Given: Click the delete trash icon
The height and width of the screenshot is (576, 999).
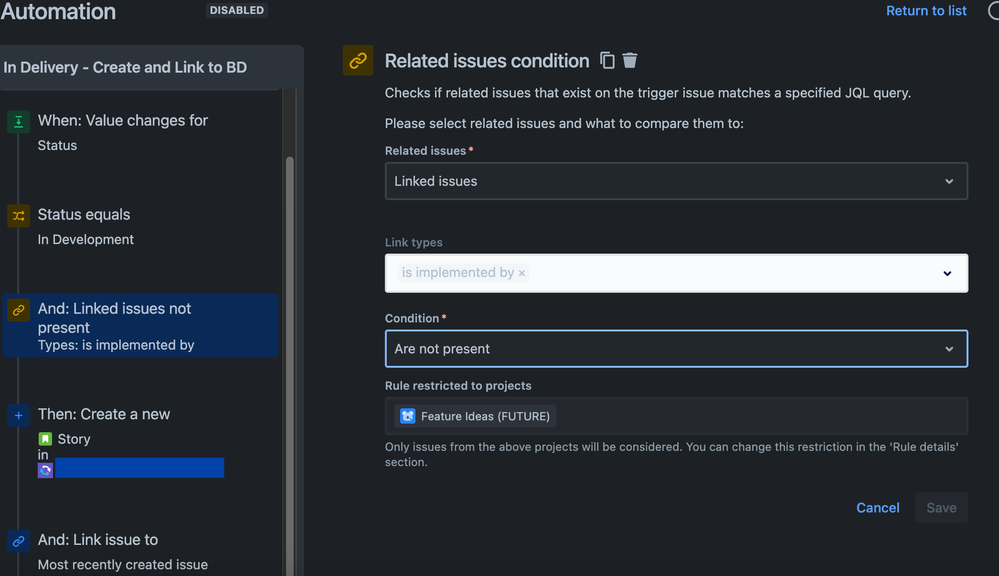Looking at the screenshot, I should pyautogui.click(x=630, y=61).
